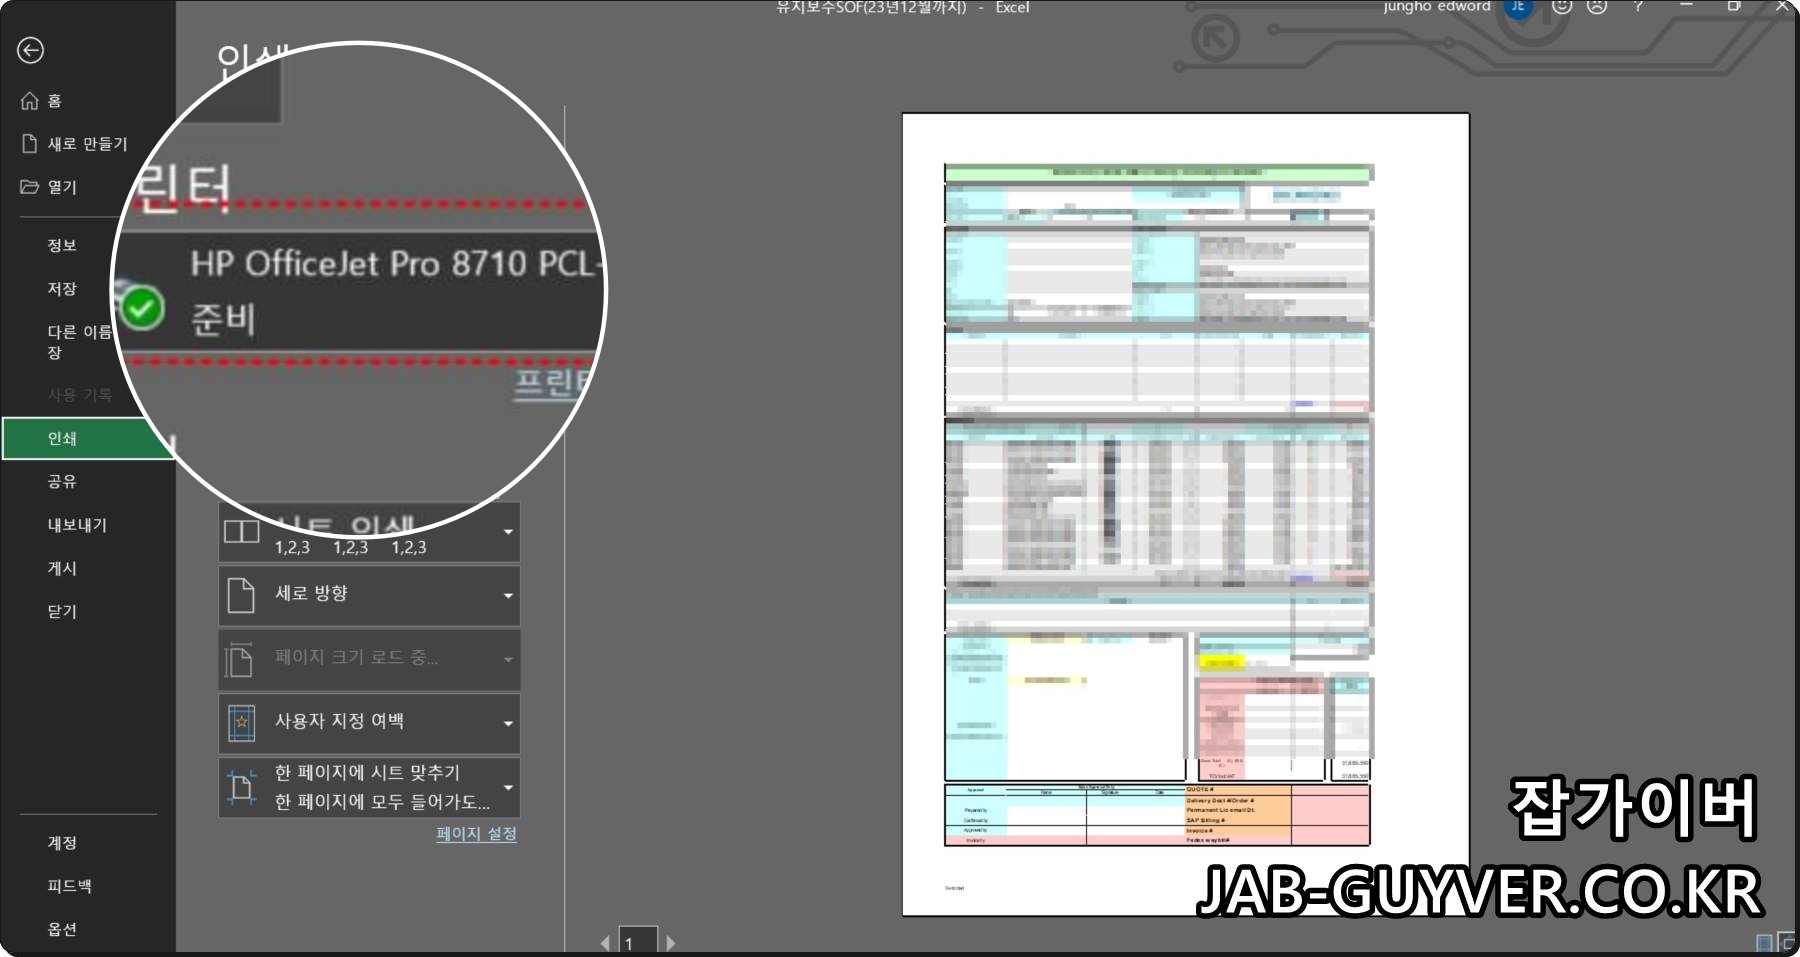Click 저장 to save the workbook

point(62,288)
